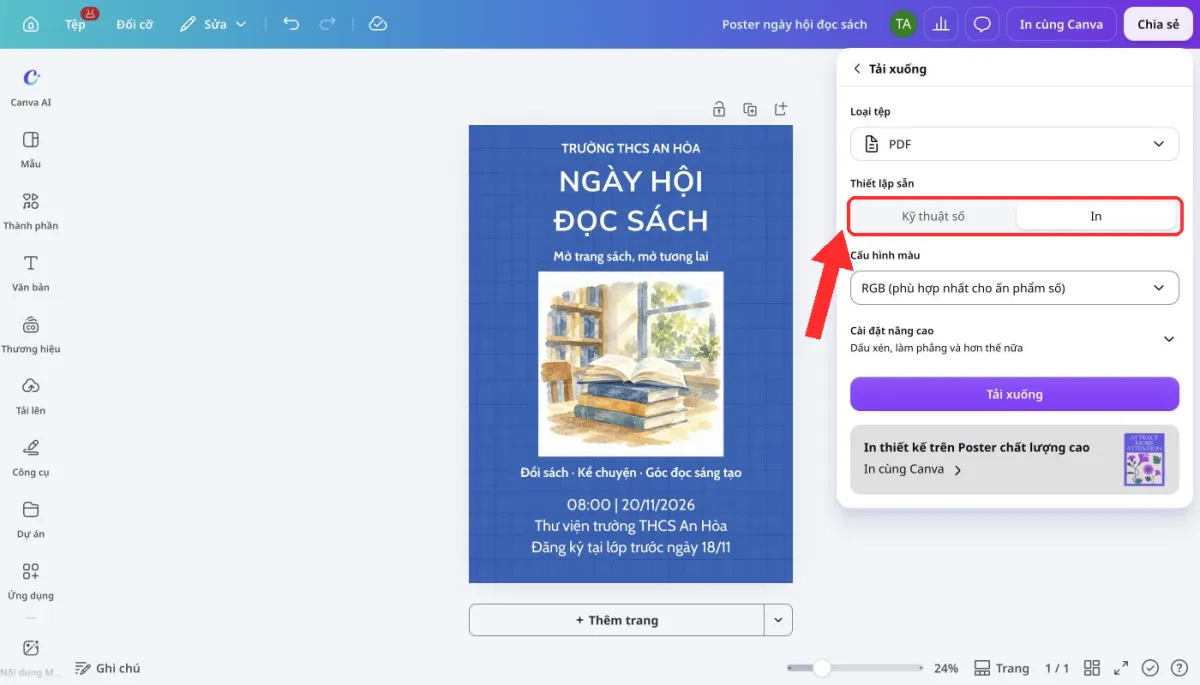Open the analytics chart icon
The height and width of the screenshot is (685, 1200).
tap(940, 24)
